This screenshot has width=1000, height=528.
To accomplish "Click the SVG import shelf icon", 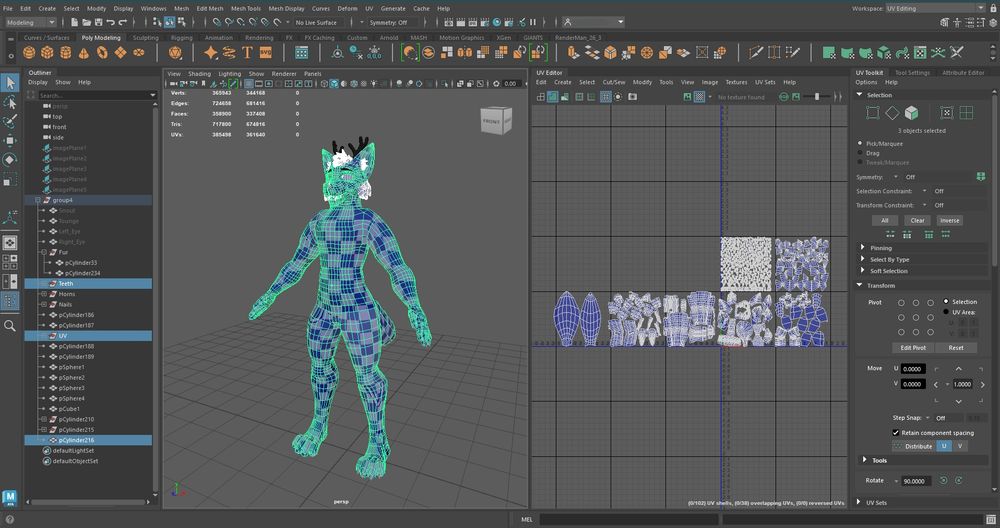I will [265, 53].
